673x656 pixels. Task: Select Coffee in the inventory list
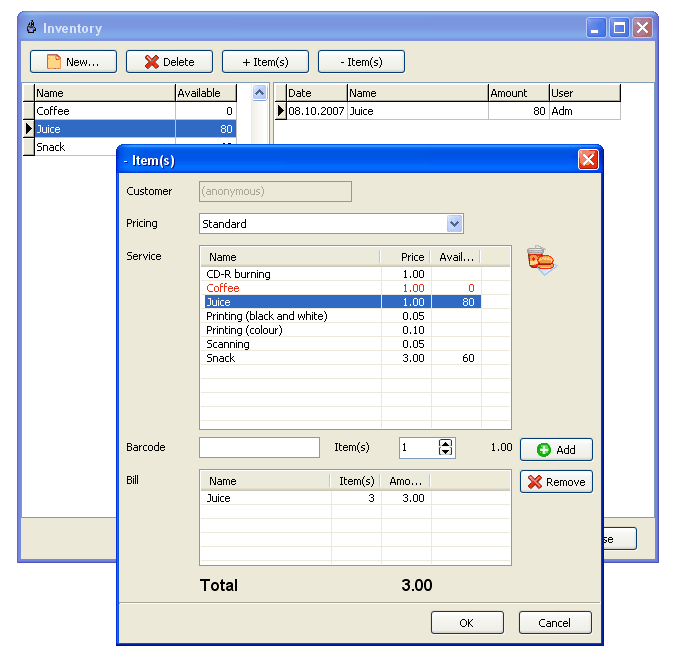tap(53, 111)
